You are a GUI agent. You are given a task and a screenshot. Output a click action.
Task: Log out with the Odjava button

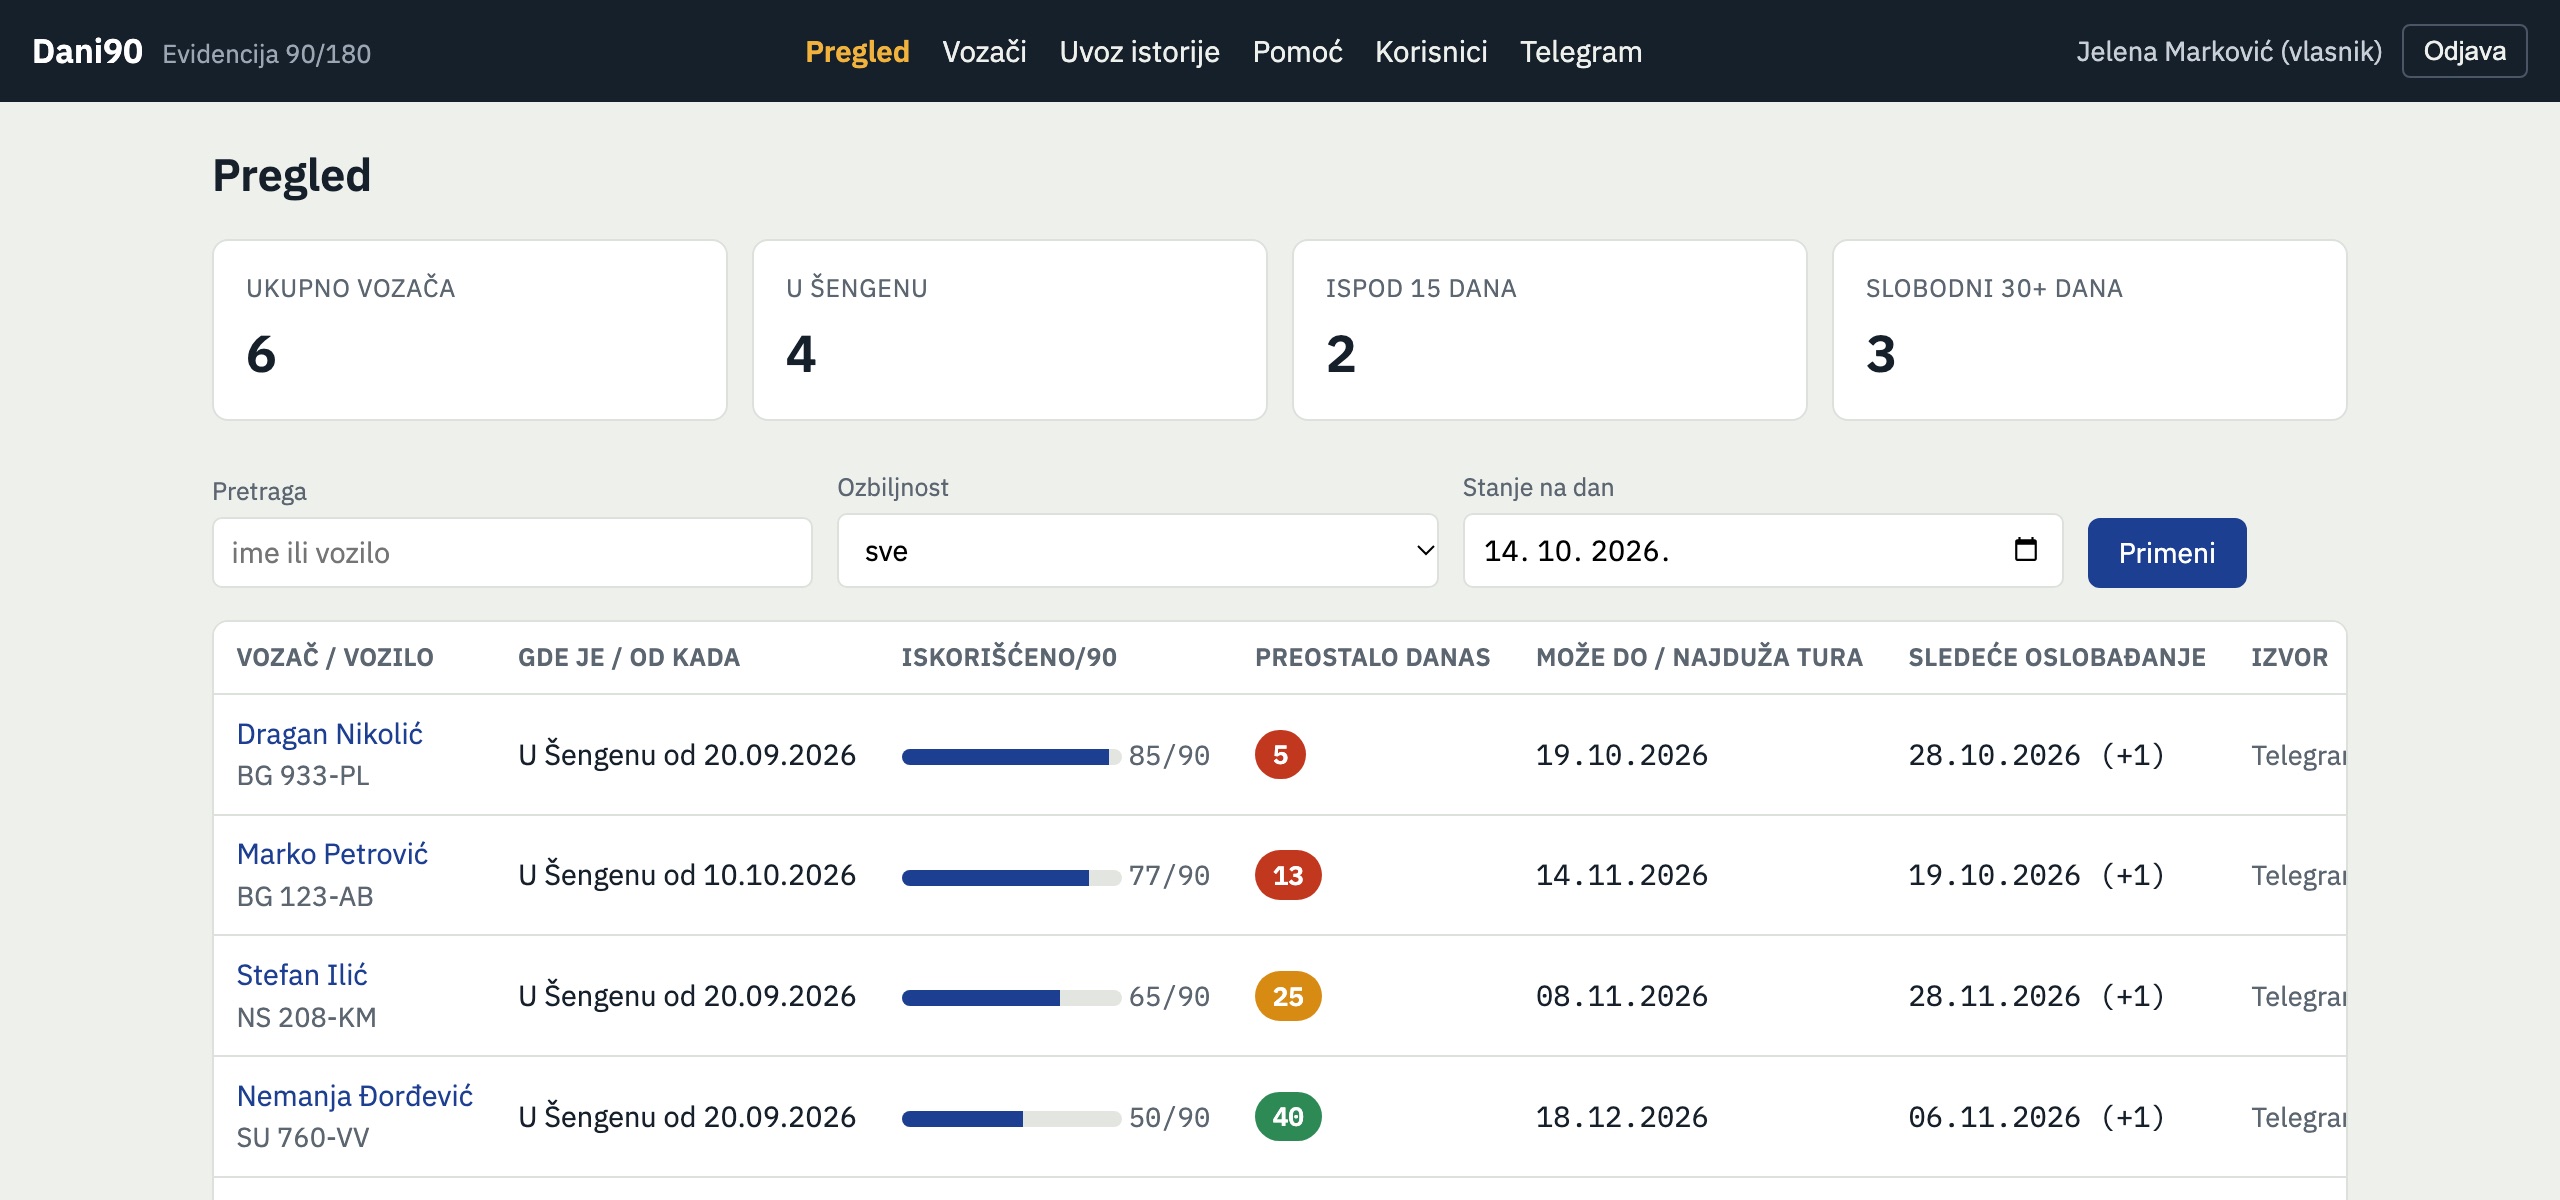point(2464,51)
